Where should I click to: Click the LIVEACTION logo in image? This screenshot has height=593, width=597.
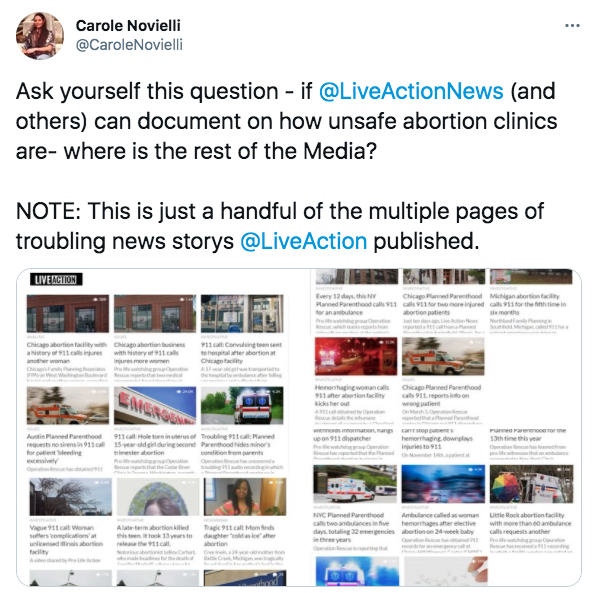point(56,279)
